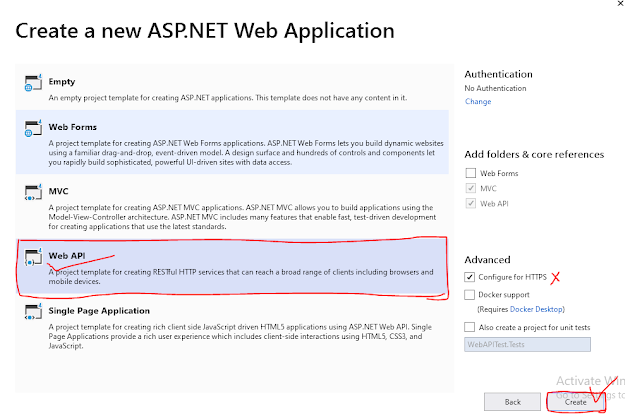Click the Web Forms template icon
Screen dimensions: 625x416
pyautogui.click(x=33, y=128)
